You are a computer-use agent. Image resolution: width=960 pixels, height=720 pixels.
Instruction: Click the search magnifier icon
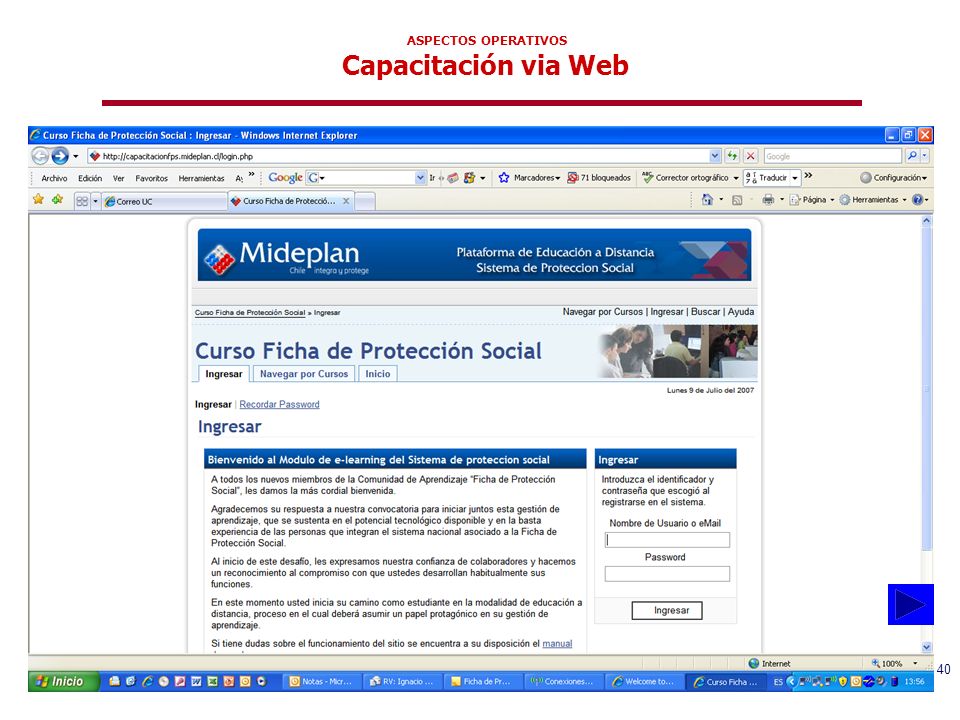click(912, 156)
